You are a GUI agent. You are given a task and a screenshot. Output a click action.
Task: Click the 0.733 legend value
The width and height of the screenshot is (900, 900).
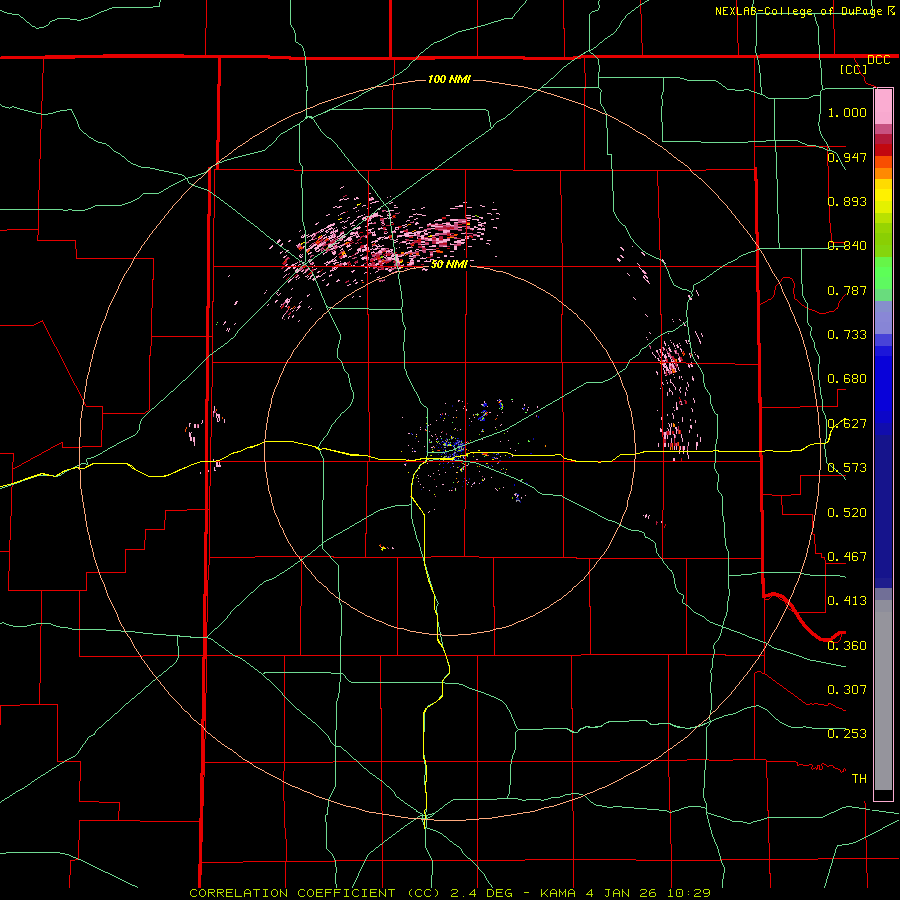click(847, 335)
